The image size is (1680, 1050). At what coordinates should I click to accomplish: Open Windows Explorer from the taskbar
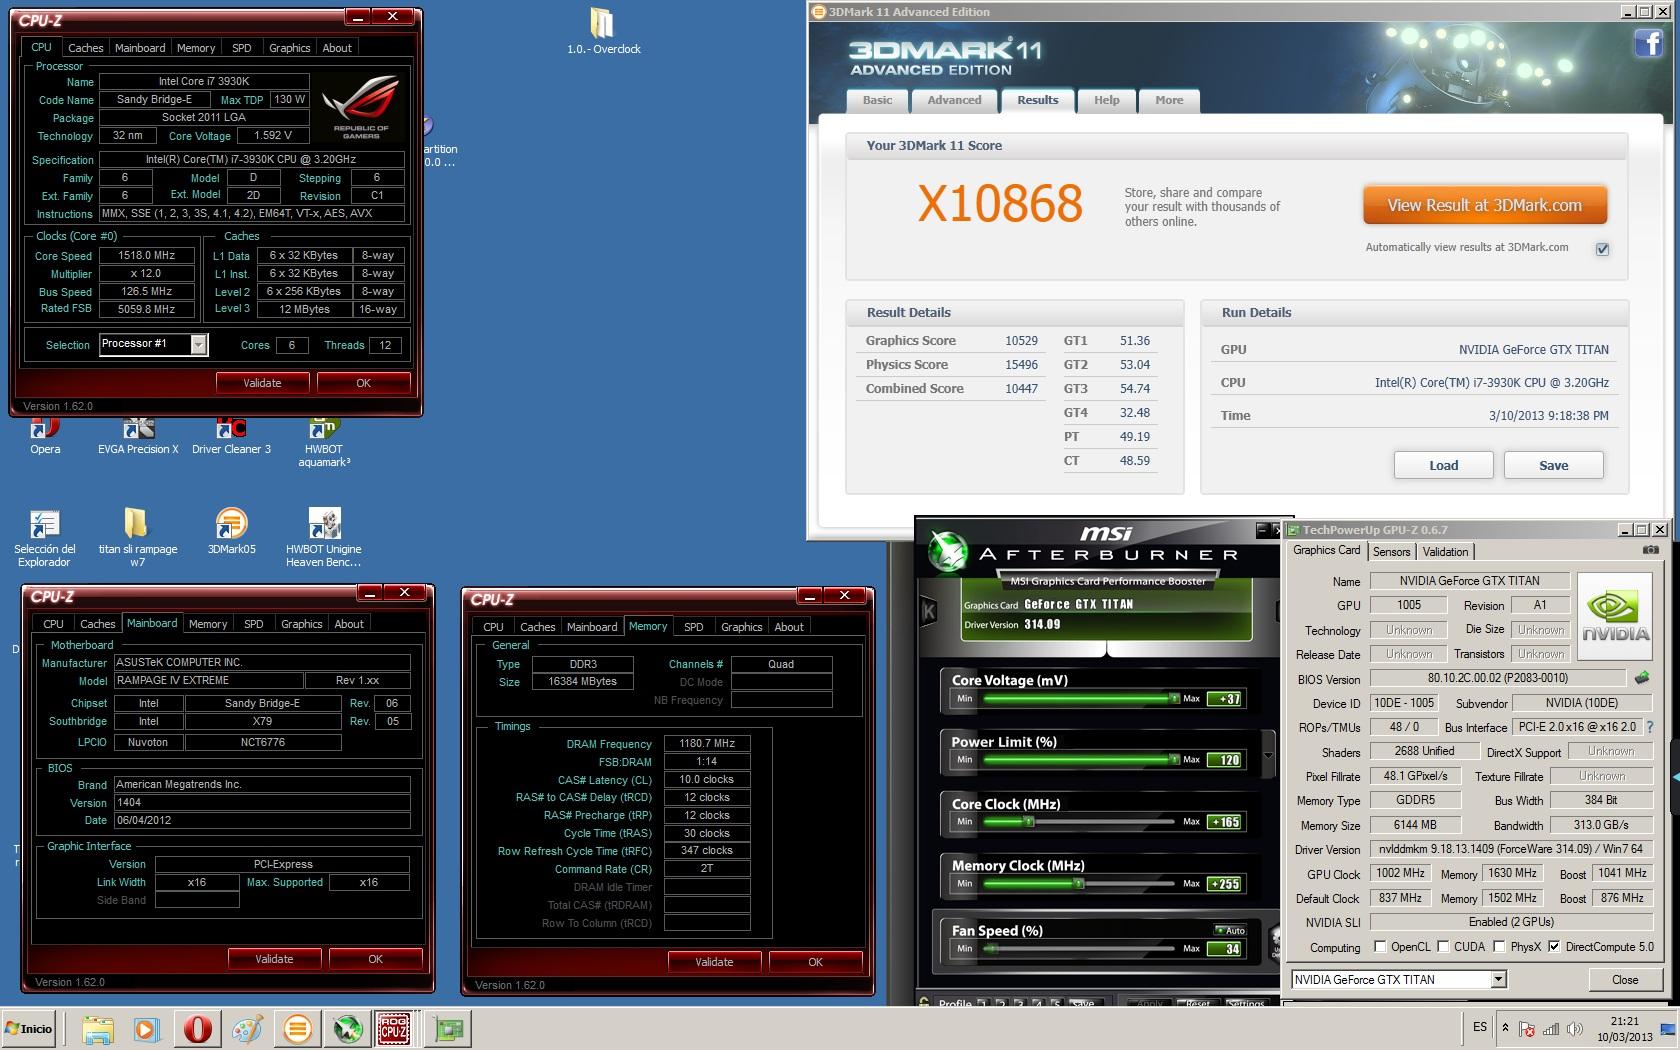[97, 1029]
